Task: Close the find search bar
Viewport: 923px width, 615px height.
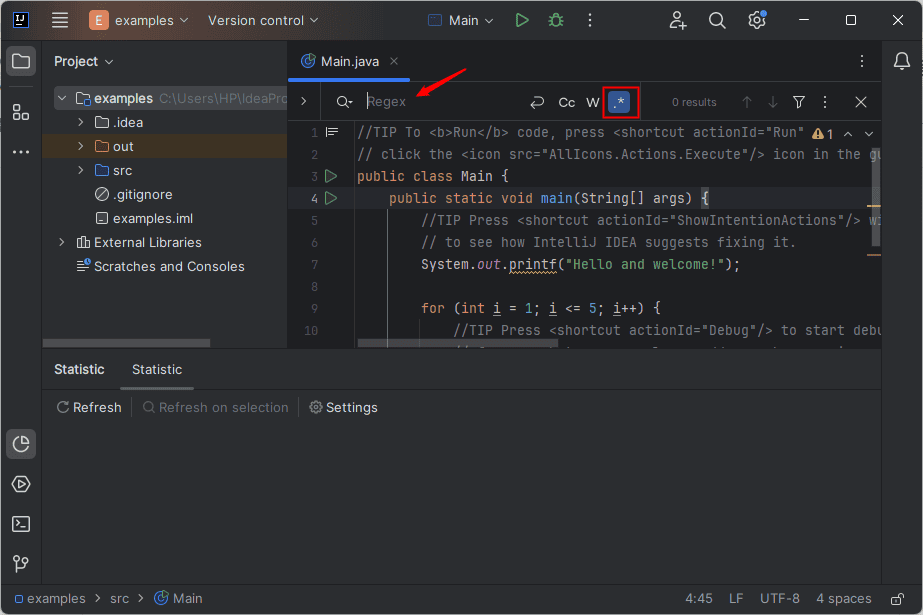Action: point(861,102)
